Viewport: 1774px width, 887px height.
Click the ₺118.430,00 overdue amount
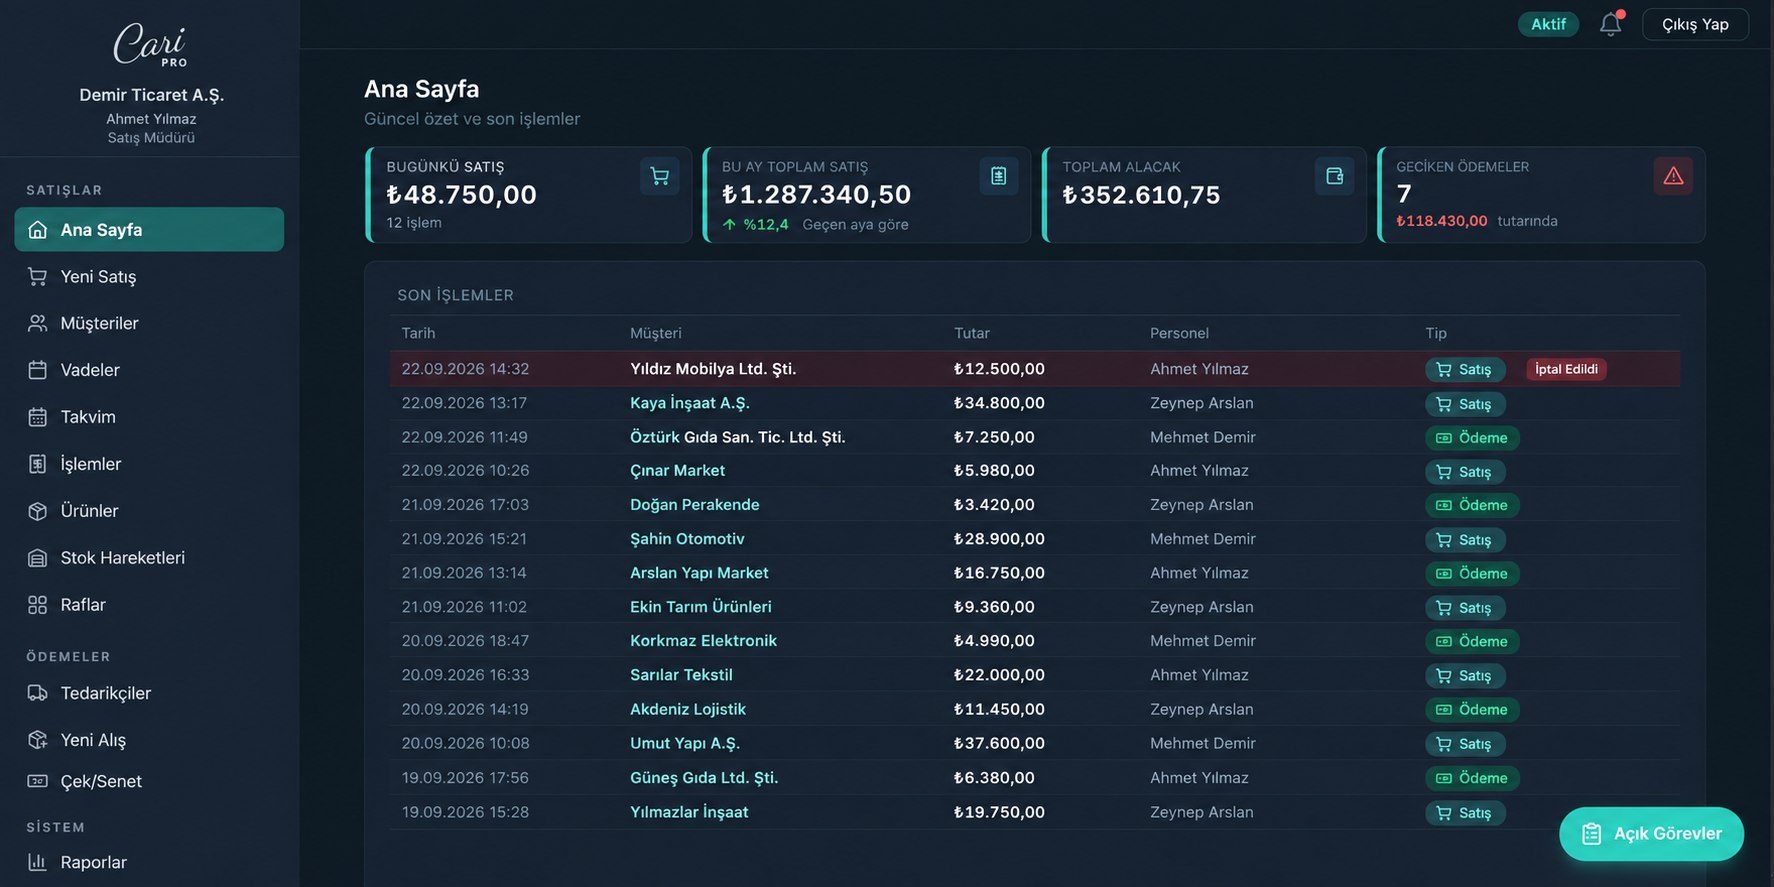(x=1441, y=221)
